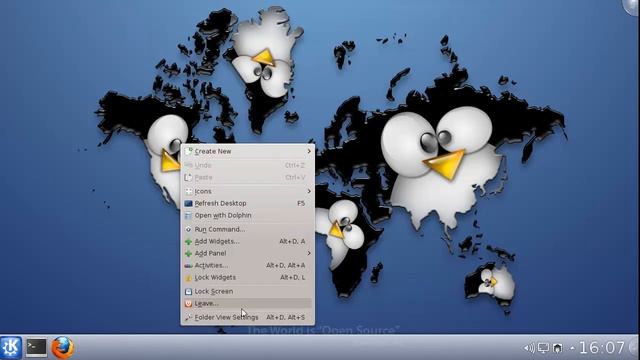Screen dimensions: 640x360
Task: Open the desktop toolbox in the top-right corner
Action: click(x=631, y=7)
